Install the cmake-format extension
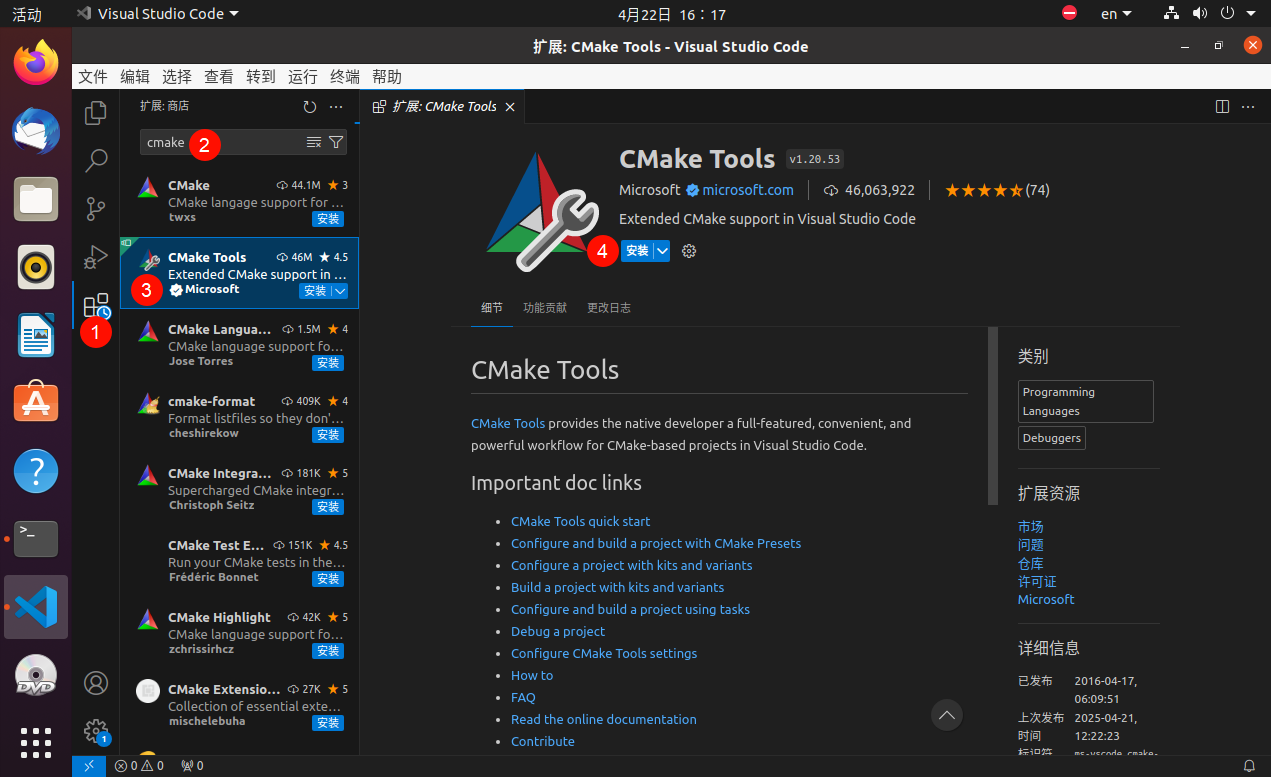 coord(328,435)
